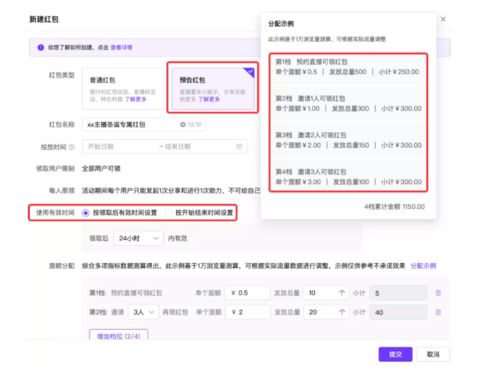Click the 分配示例 popup title
The height and width of the screenshot is (371, 500).
(281, 24)
